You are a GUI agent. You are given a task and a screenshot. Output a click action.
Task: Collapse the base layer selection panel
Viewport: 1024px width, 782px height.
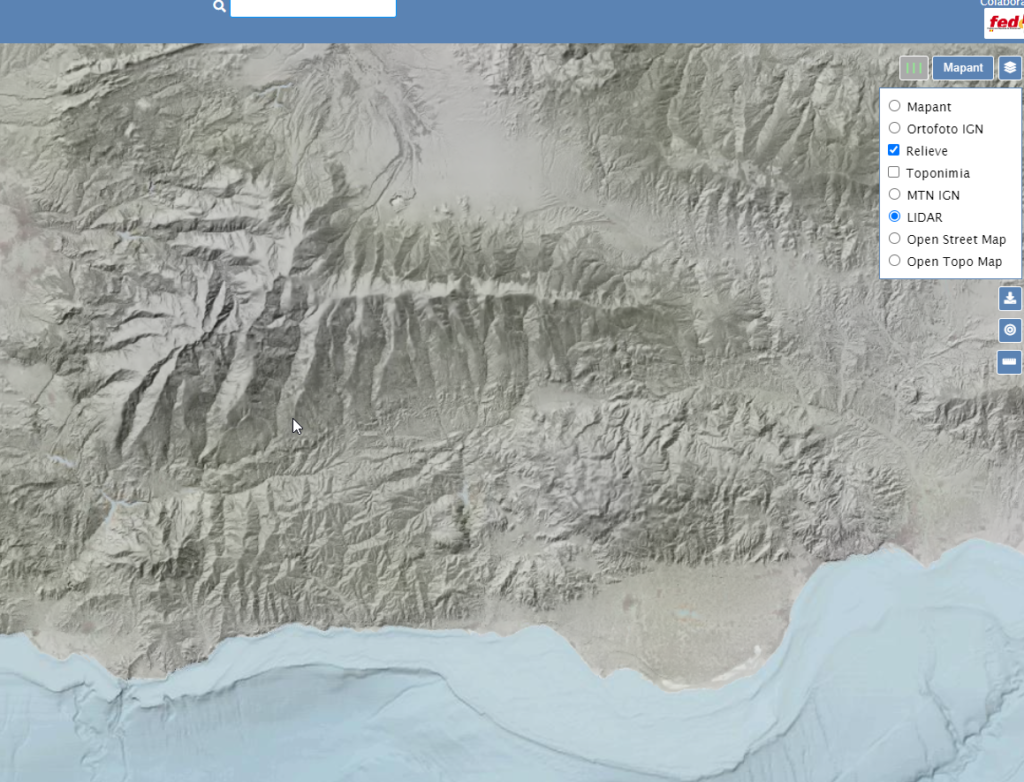[x=1009, y=67]
